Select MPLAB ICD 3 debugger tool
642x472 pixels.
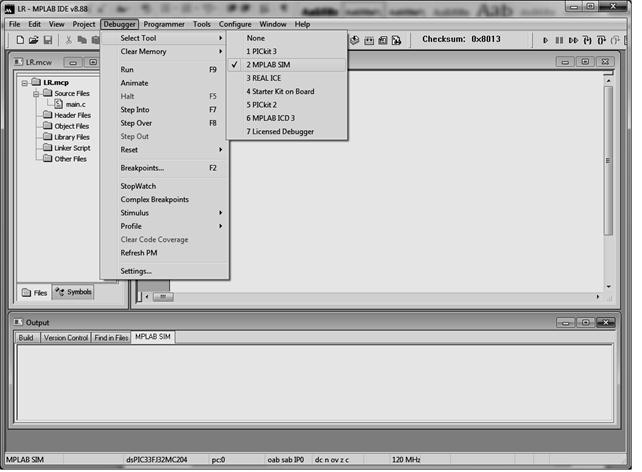click(287, 118)
